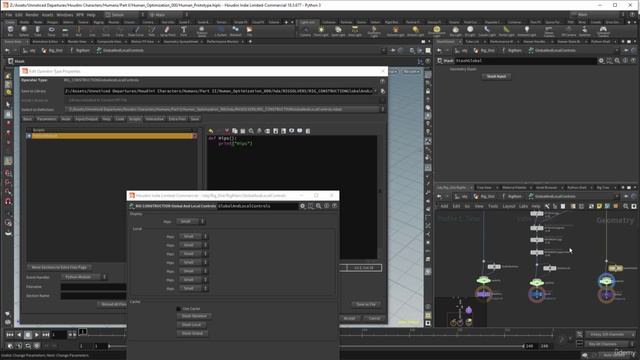This screenshot has width=640, height=360.
Task: Select the Spray Paint shelf tool
Action: click(167, 31)
